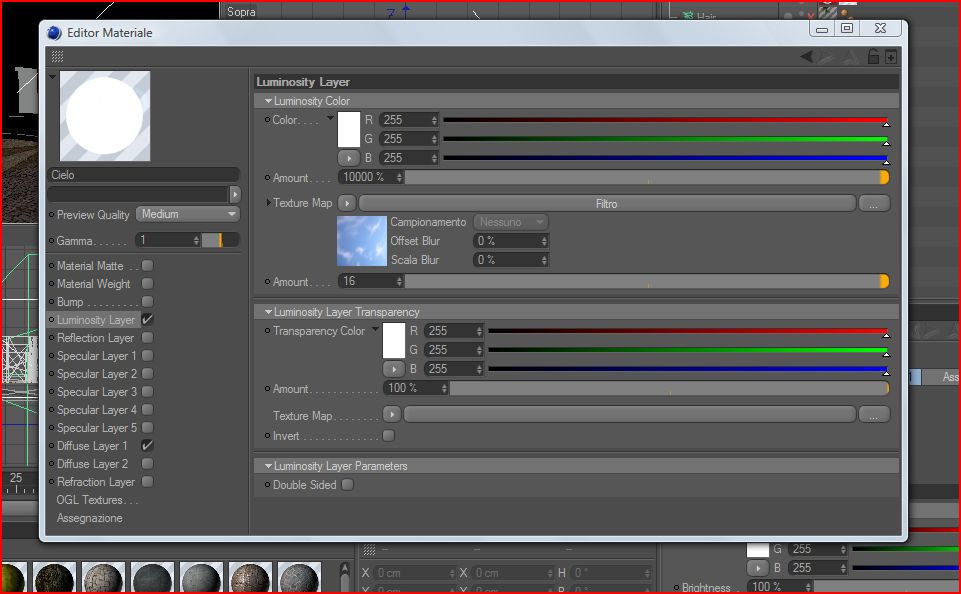The width and height of the screenshot is (961, 594).
Task: Collapse Luminosity Layer Parameters section
Action: [x=268, y=466]
